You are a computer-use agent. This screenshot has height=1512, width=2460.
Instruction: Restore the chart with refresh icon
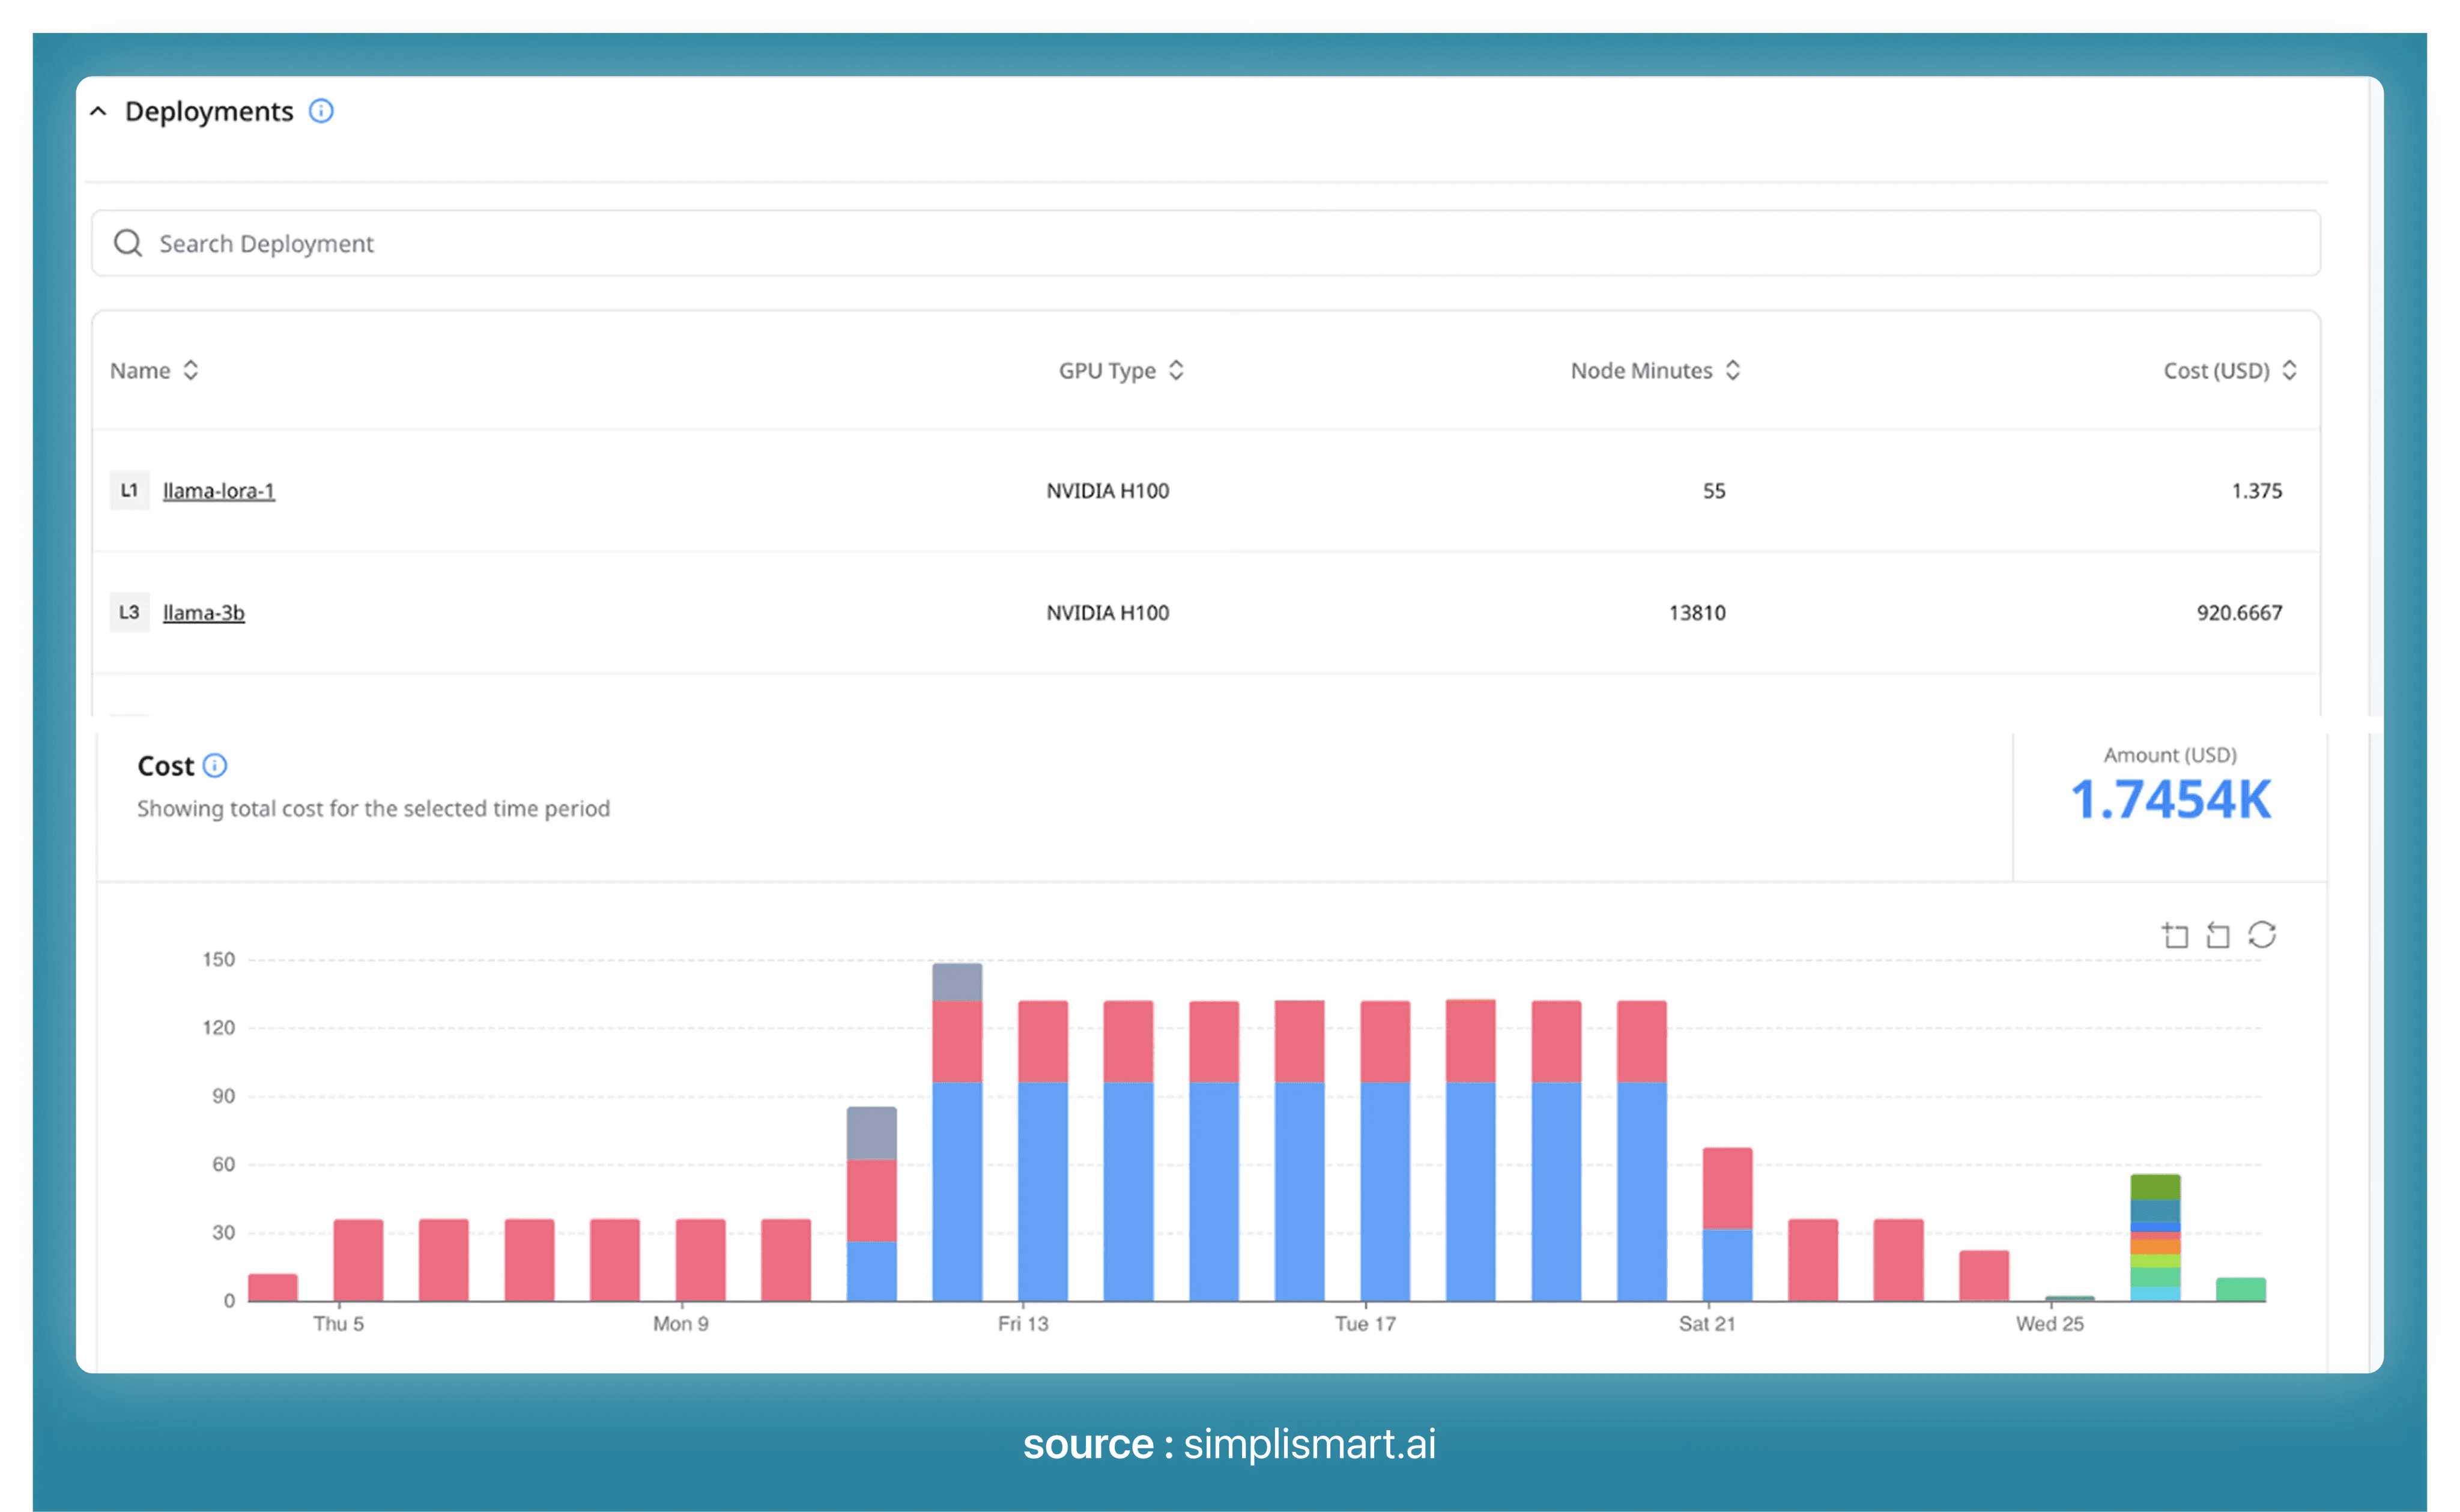[x=2262, y=935]
